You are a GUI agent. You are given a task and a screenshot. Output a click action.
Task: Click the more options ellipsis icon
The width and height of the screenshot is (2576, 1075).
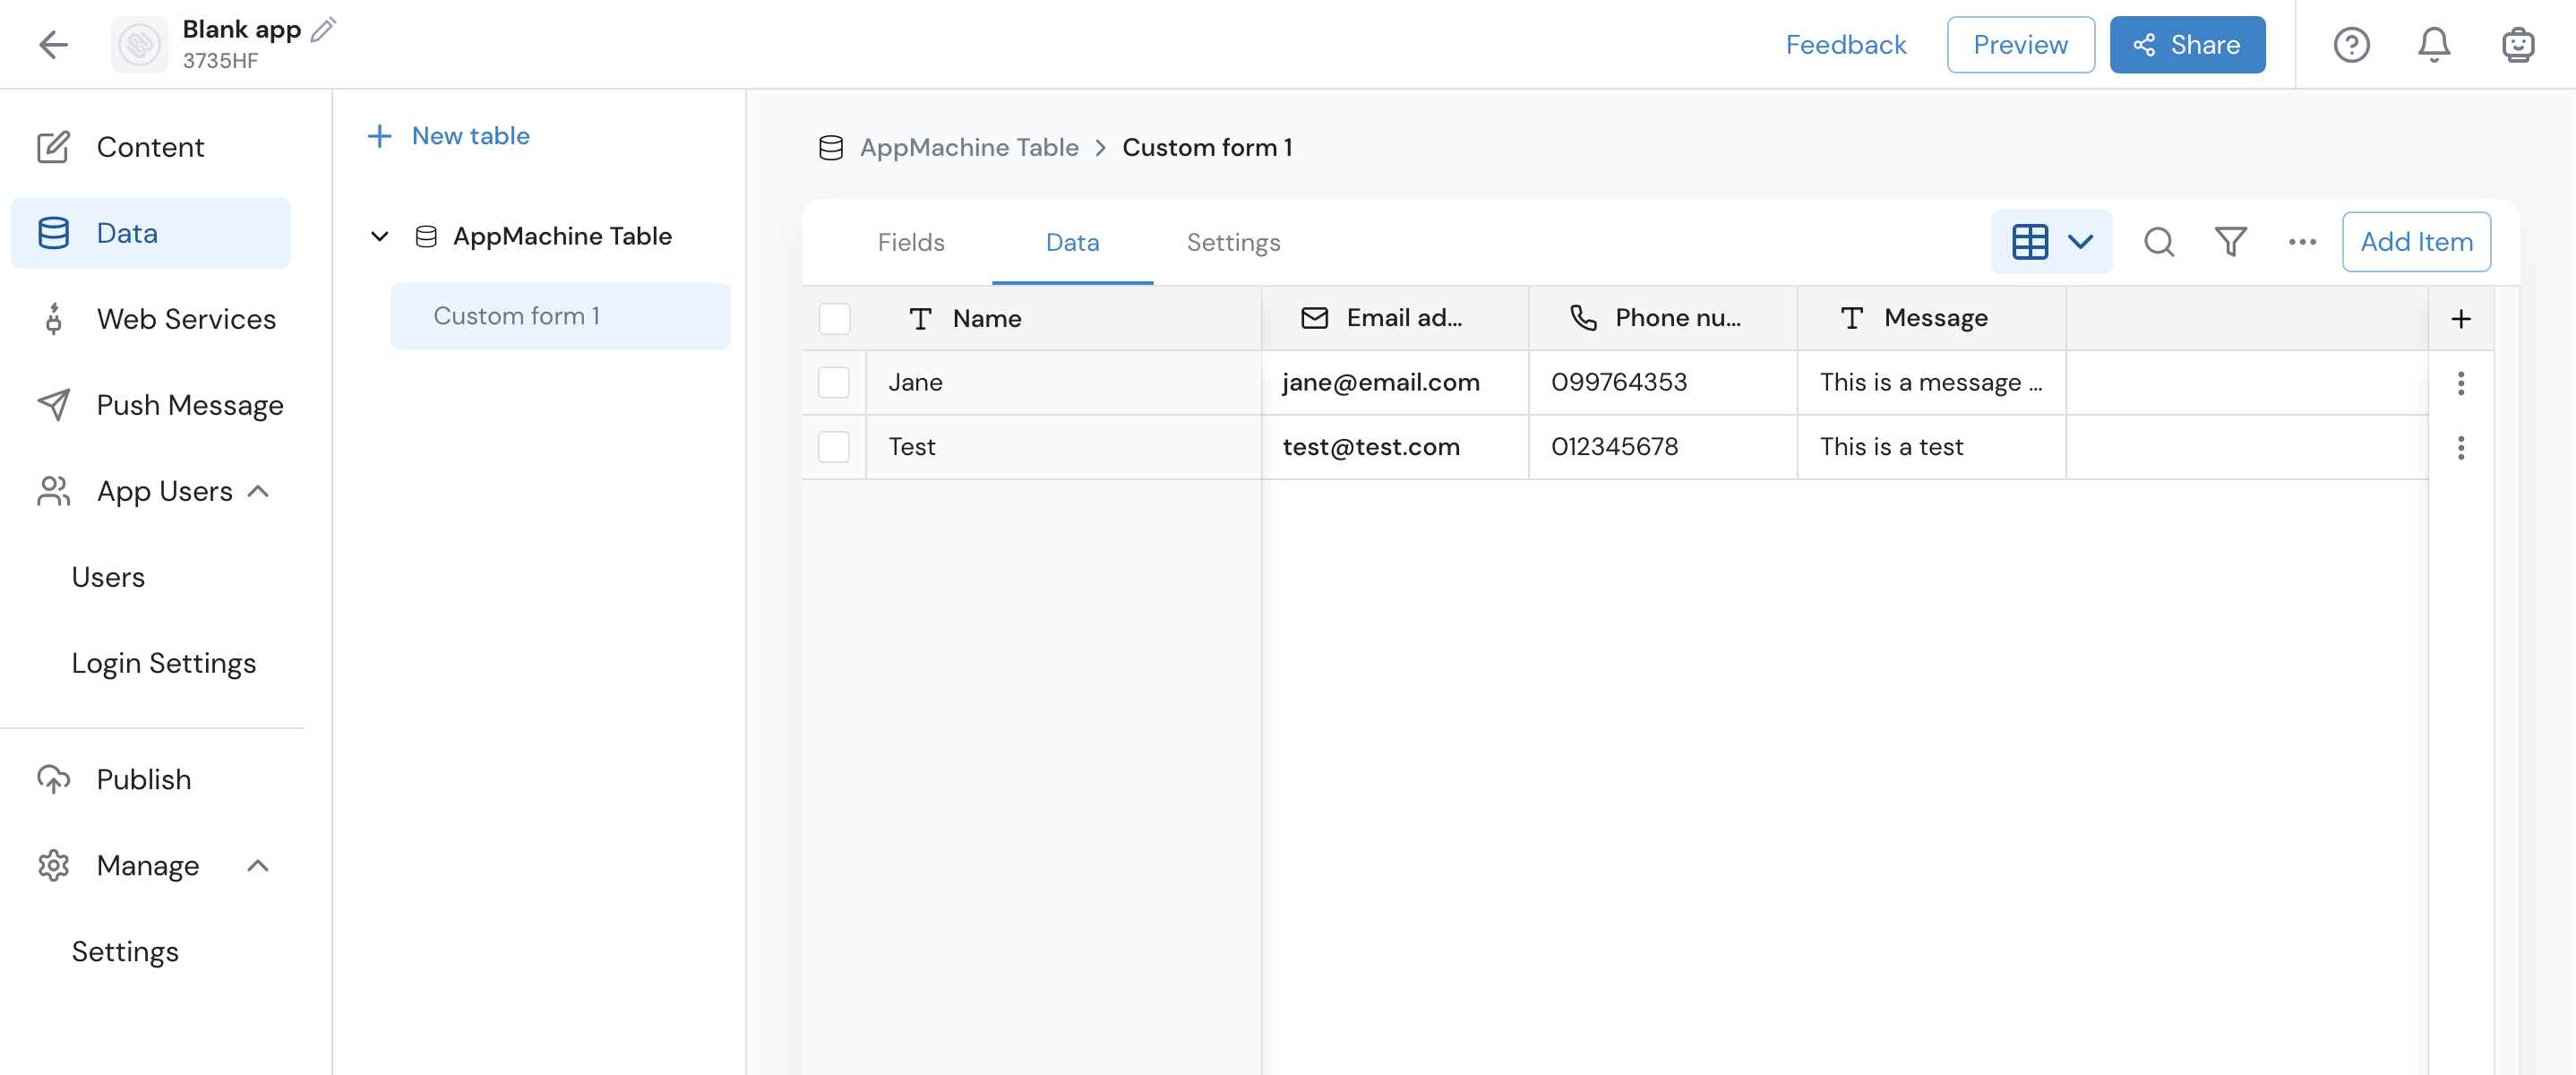coord(2302,241)
